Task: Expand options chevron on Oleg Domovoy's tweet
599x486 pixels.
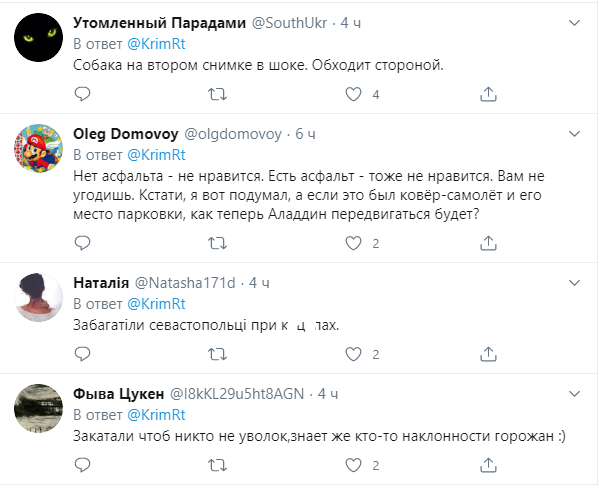Action: click(x=575, y=134)
